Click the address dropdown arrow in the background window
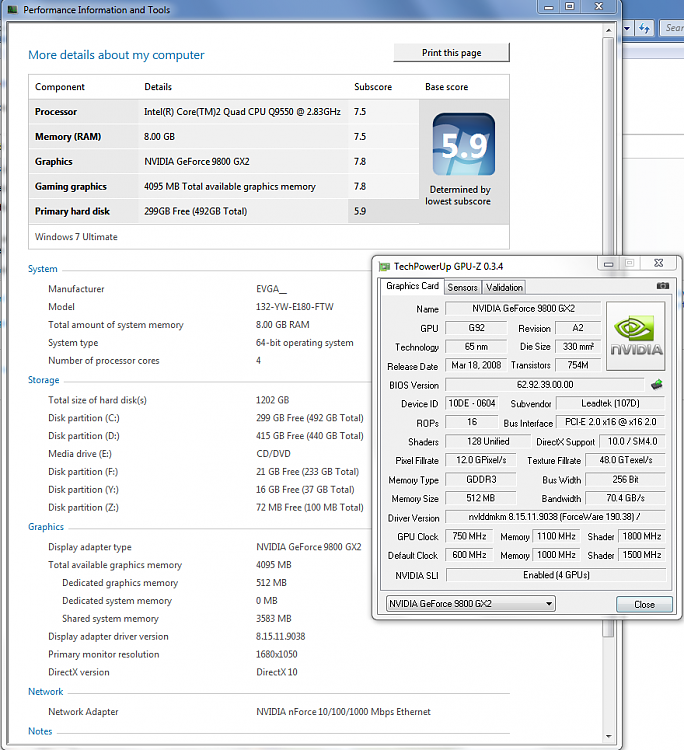 pos(627,28)
